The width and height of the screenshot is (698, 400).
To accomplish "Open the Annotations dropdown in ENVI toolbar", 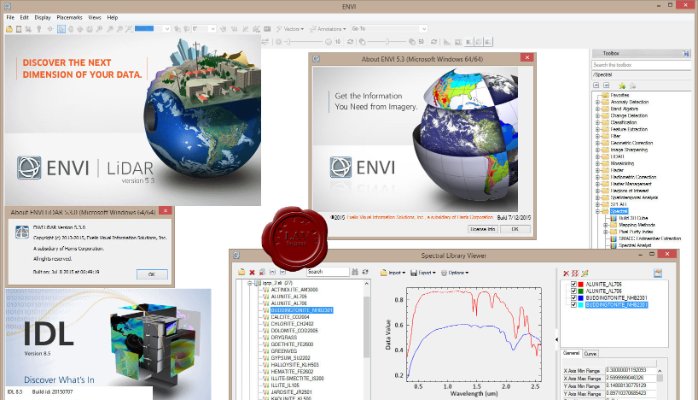I will point(328,29).
